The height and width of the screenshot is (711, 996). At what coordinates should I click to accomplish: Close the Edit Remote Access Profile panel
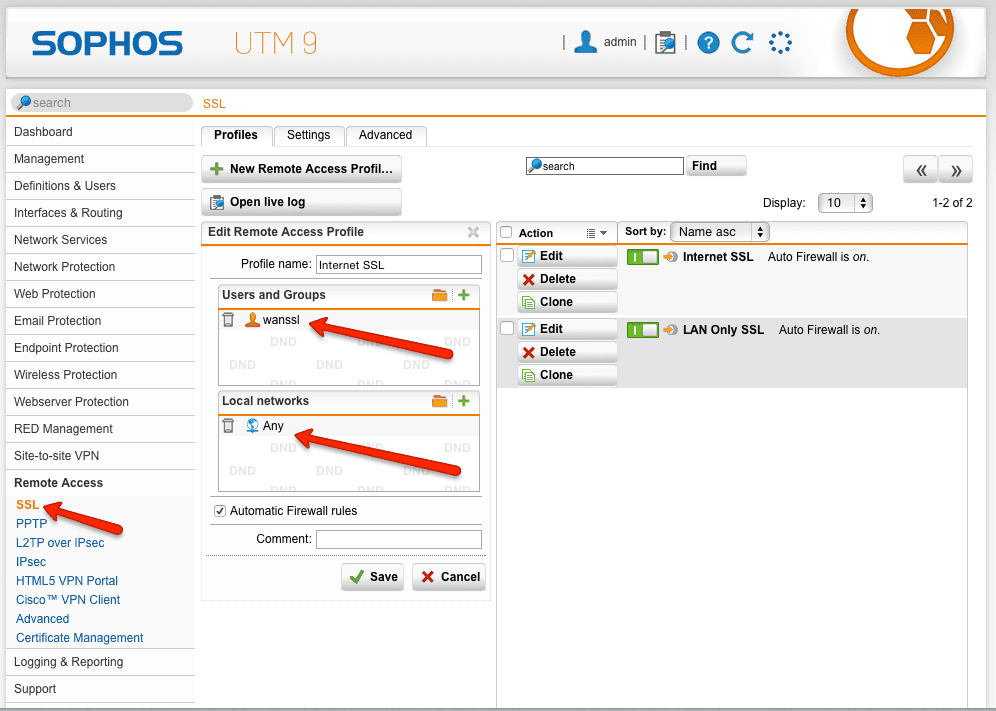tap(473, 232)
